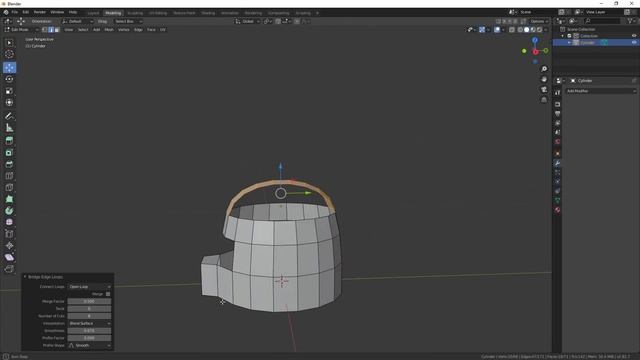Tick the Merge checkbox in Bridge Edge Loops
The width and height of the screenshot is (640, 360).
[x=108, y=294]
